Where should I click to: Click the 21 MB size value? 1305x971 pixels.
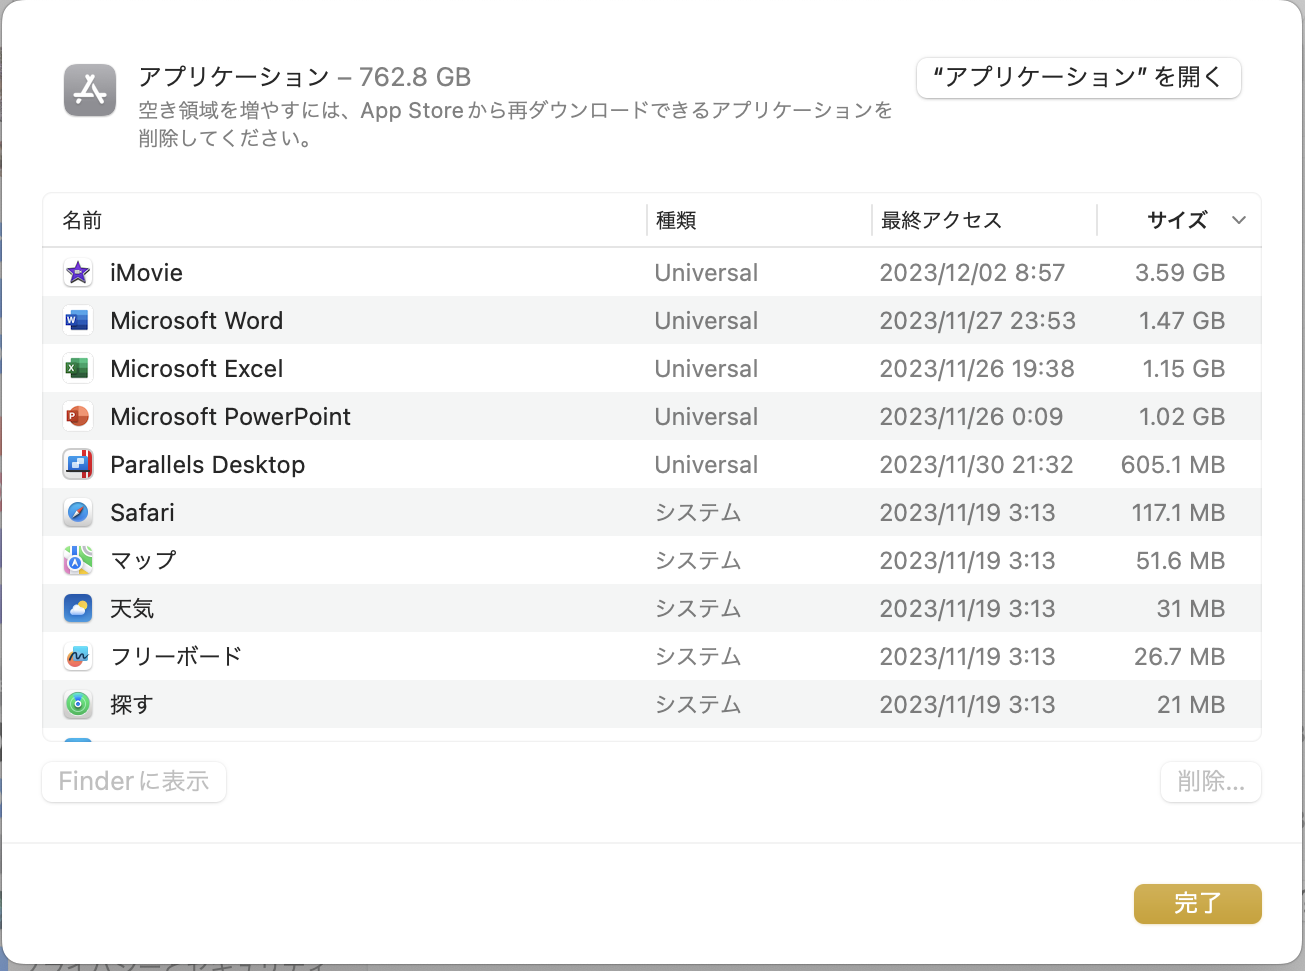click(1191, 704)
